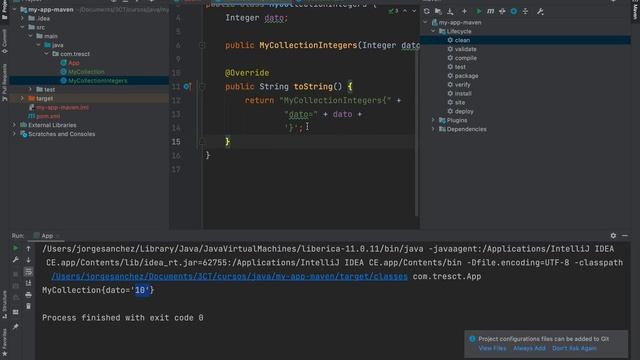Expand the Dependencies node in Maven
The image size is (640, 360).
[x=433, y=129]
